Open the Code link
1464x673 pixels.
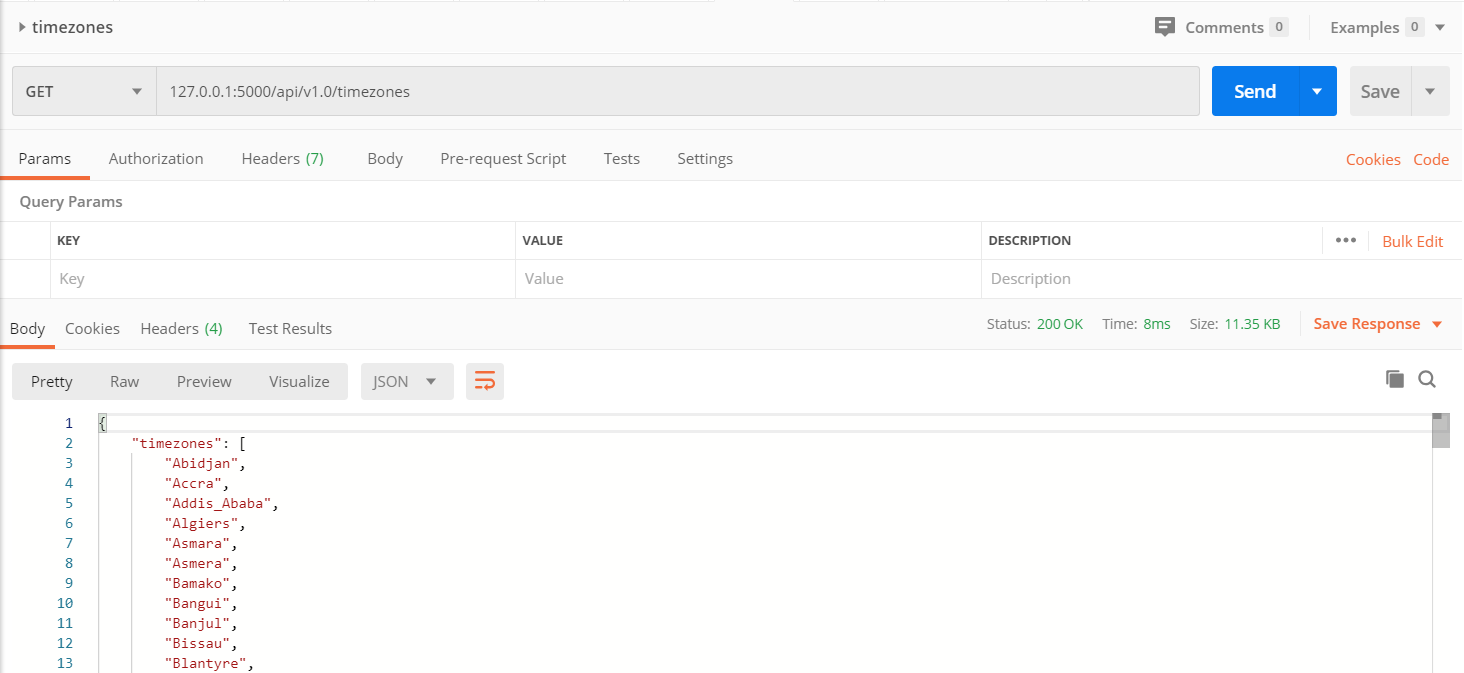click(1431, 159)
